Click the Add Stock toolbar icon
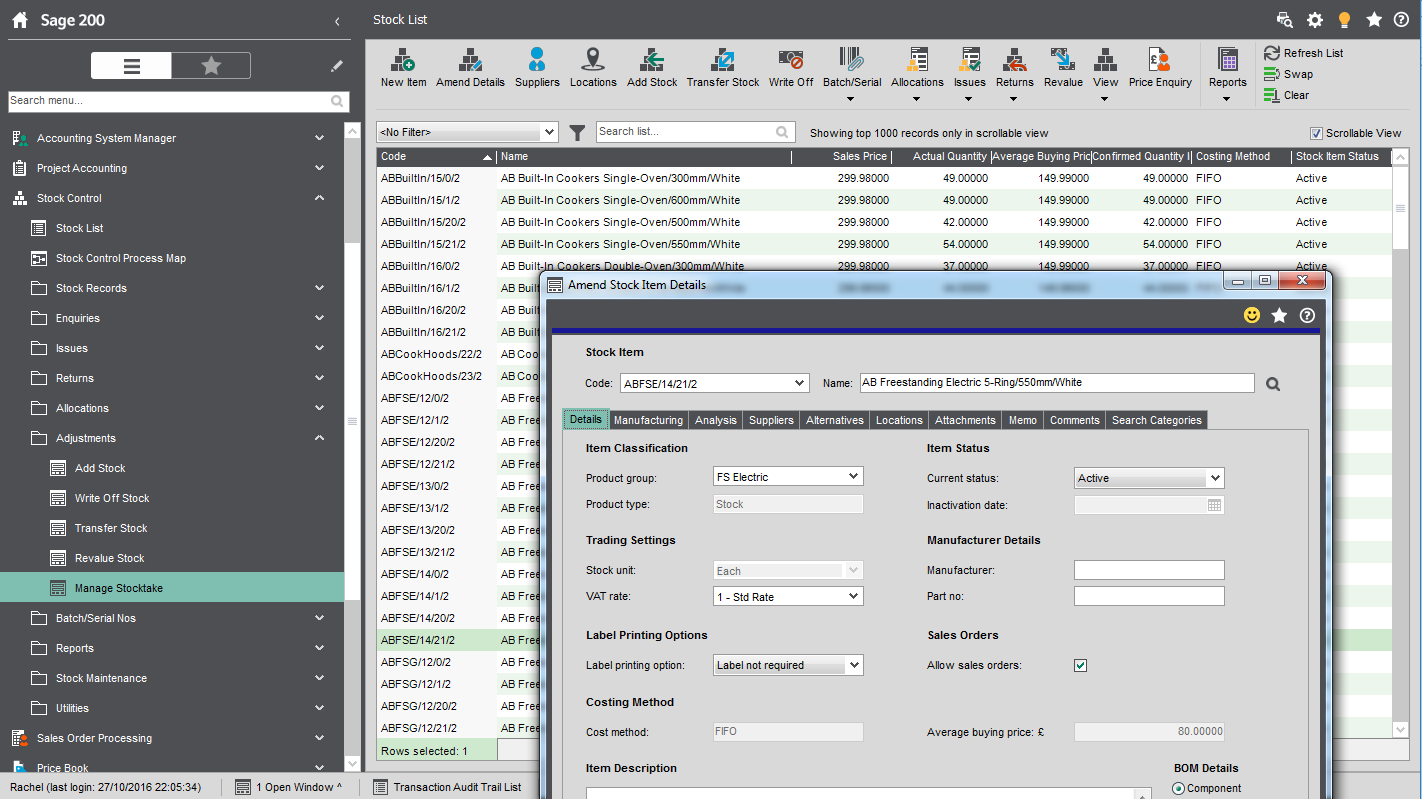 click(x=652, y=68)
